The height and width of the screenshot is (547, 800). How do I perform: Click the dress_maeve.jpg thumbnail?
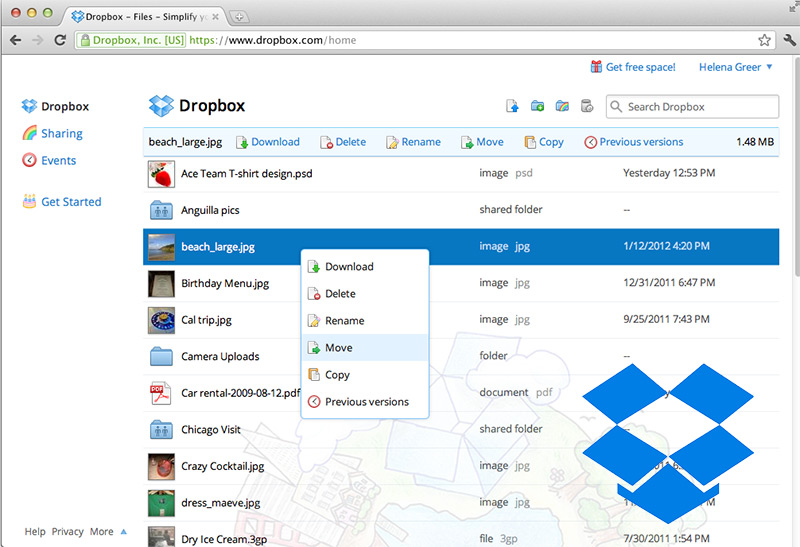click(x=161, y=503)
